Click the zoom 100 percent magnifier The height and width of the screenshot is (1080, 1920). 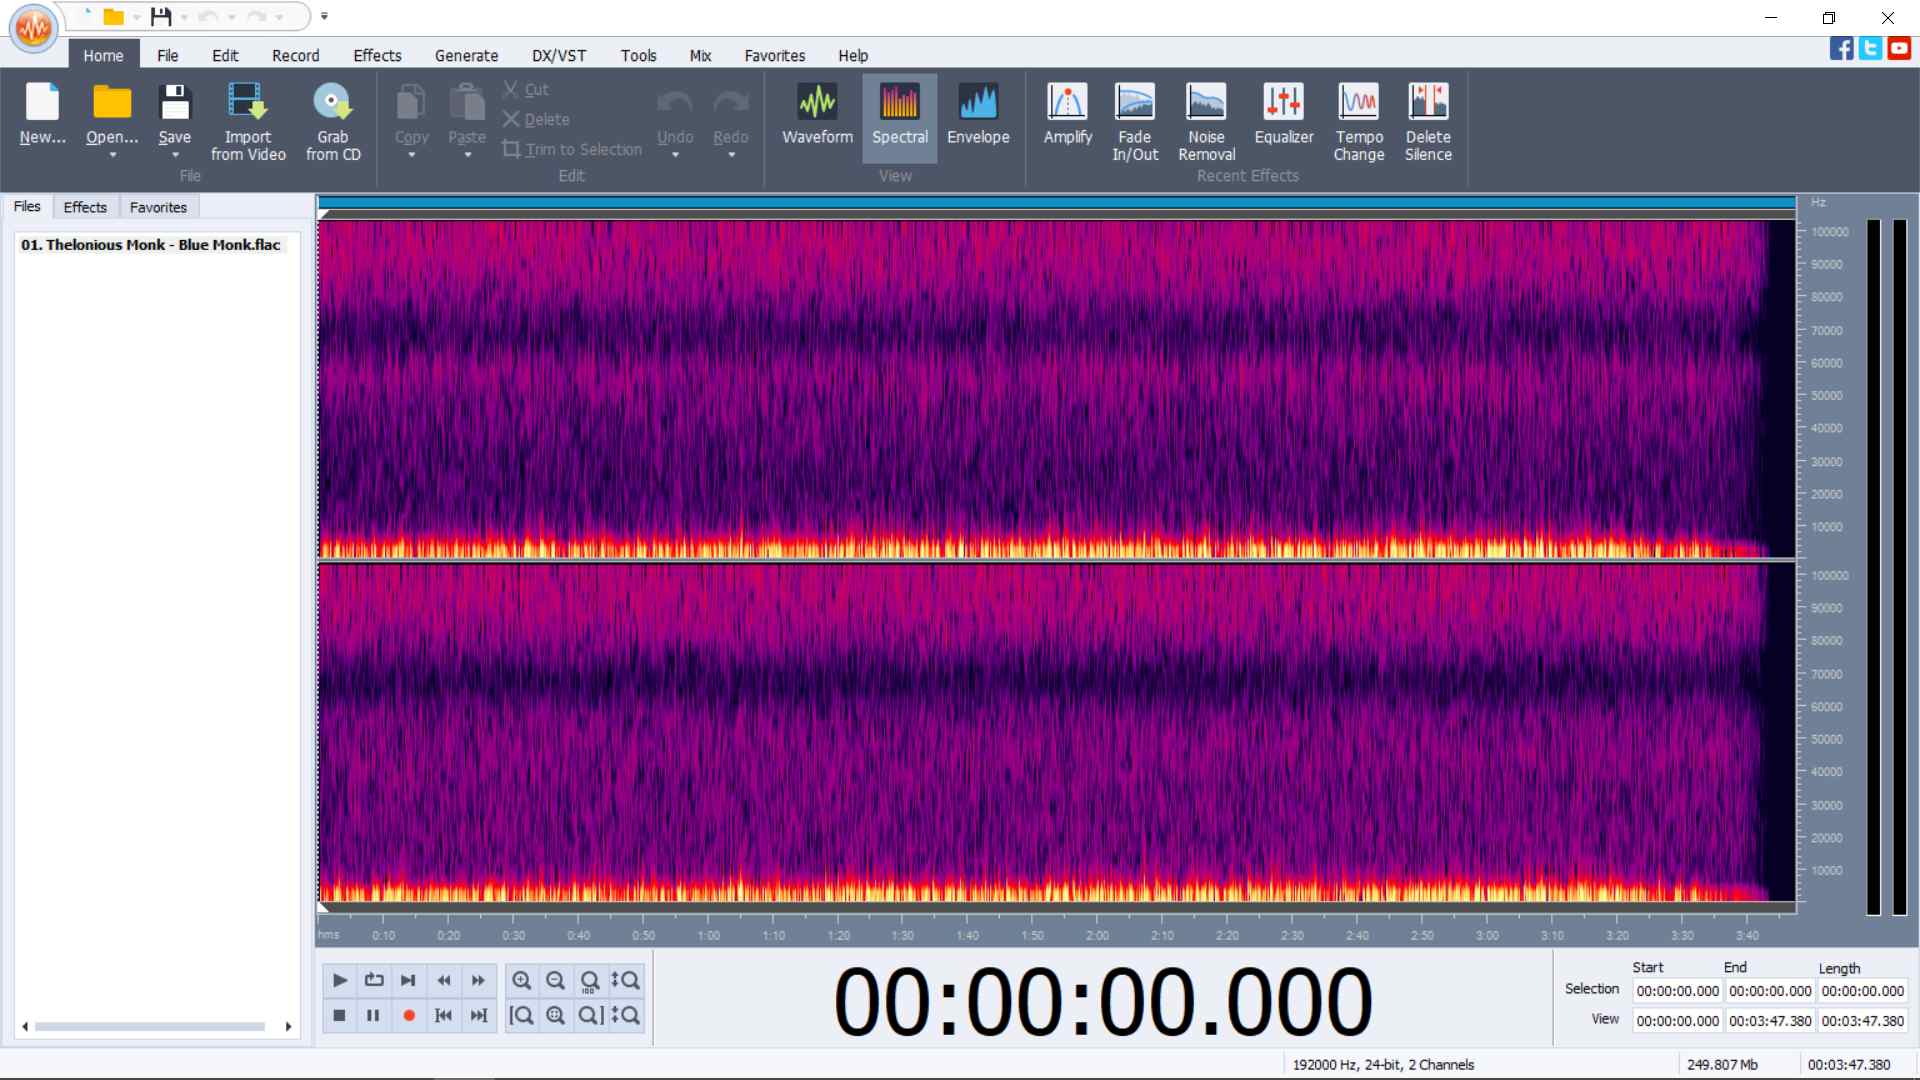(590, 980)
